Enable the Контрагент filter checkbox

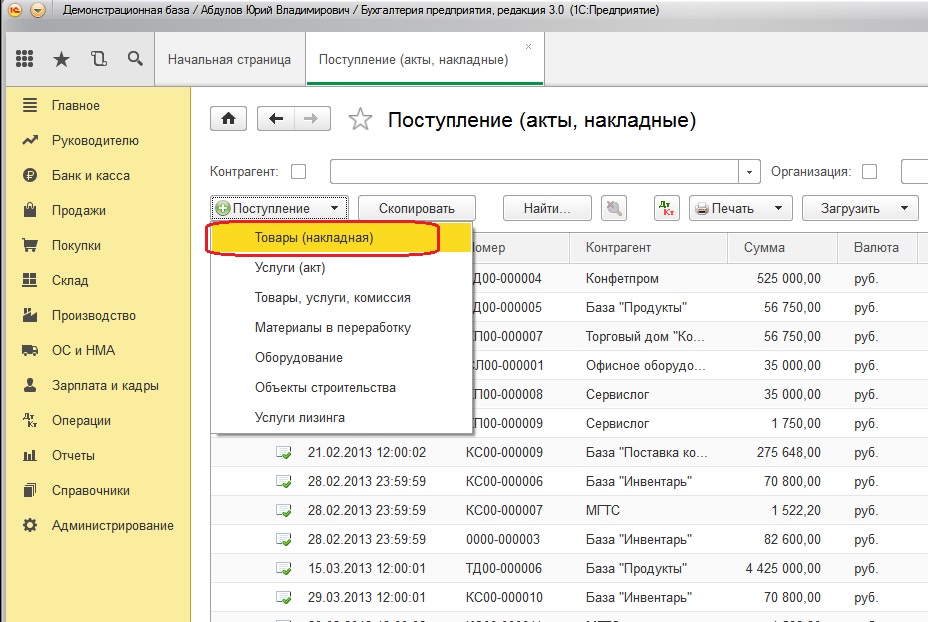pos(299,172)
